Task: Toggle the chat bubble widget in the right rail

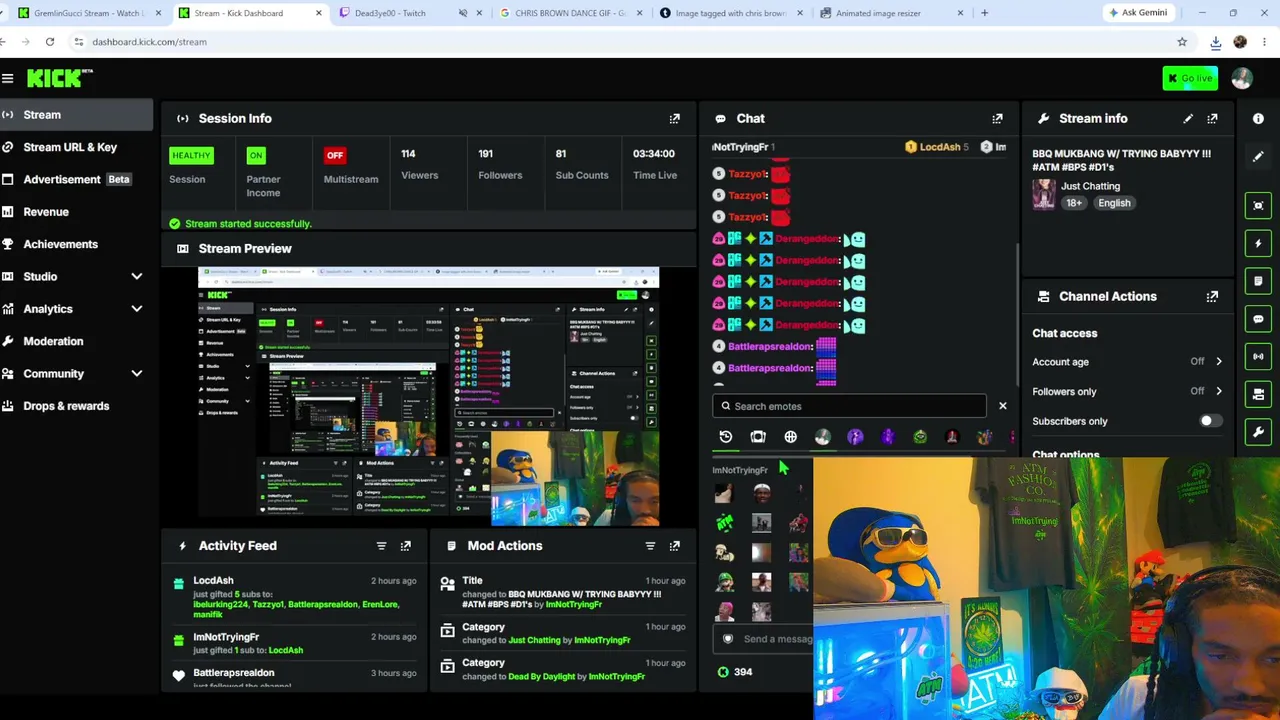Action: [x=1258, y=319]
